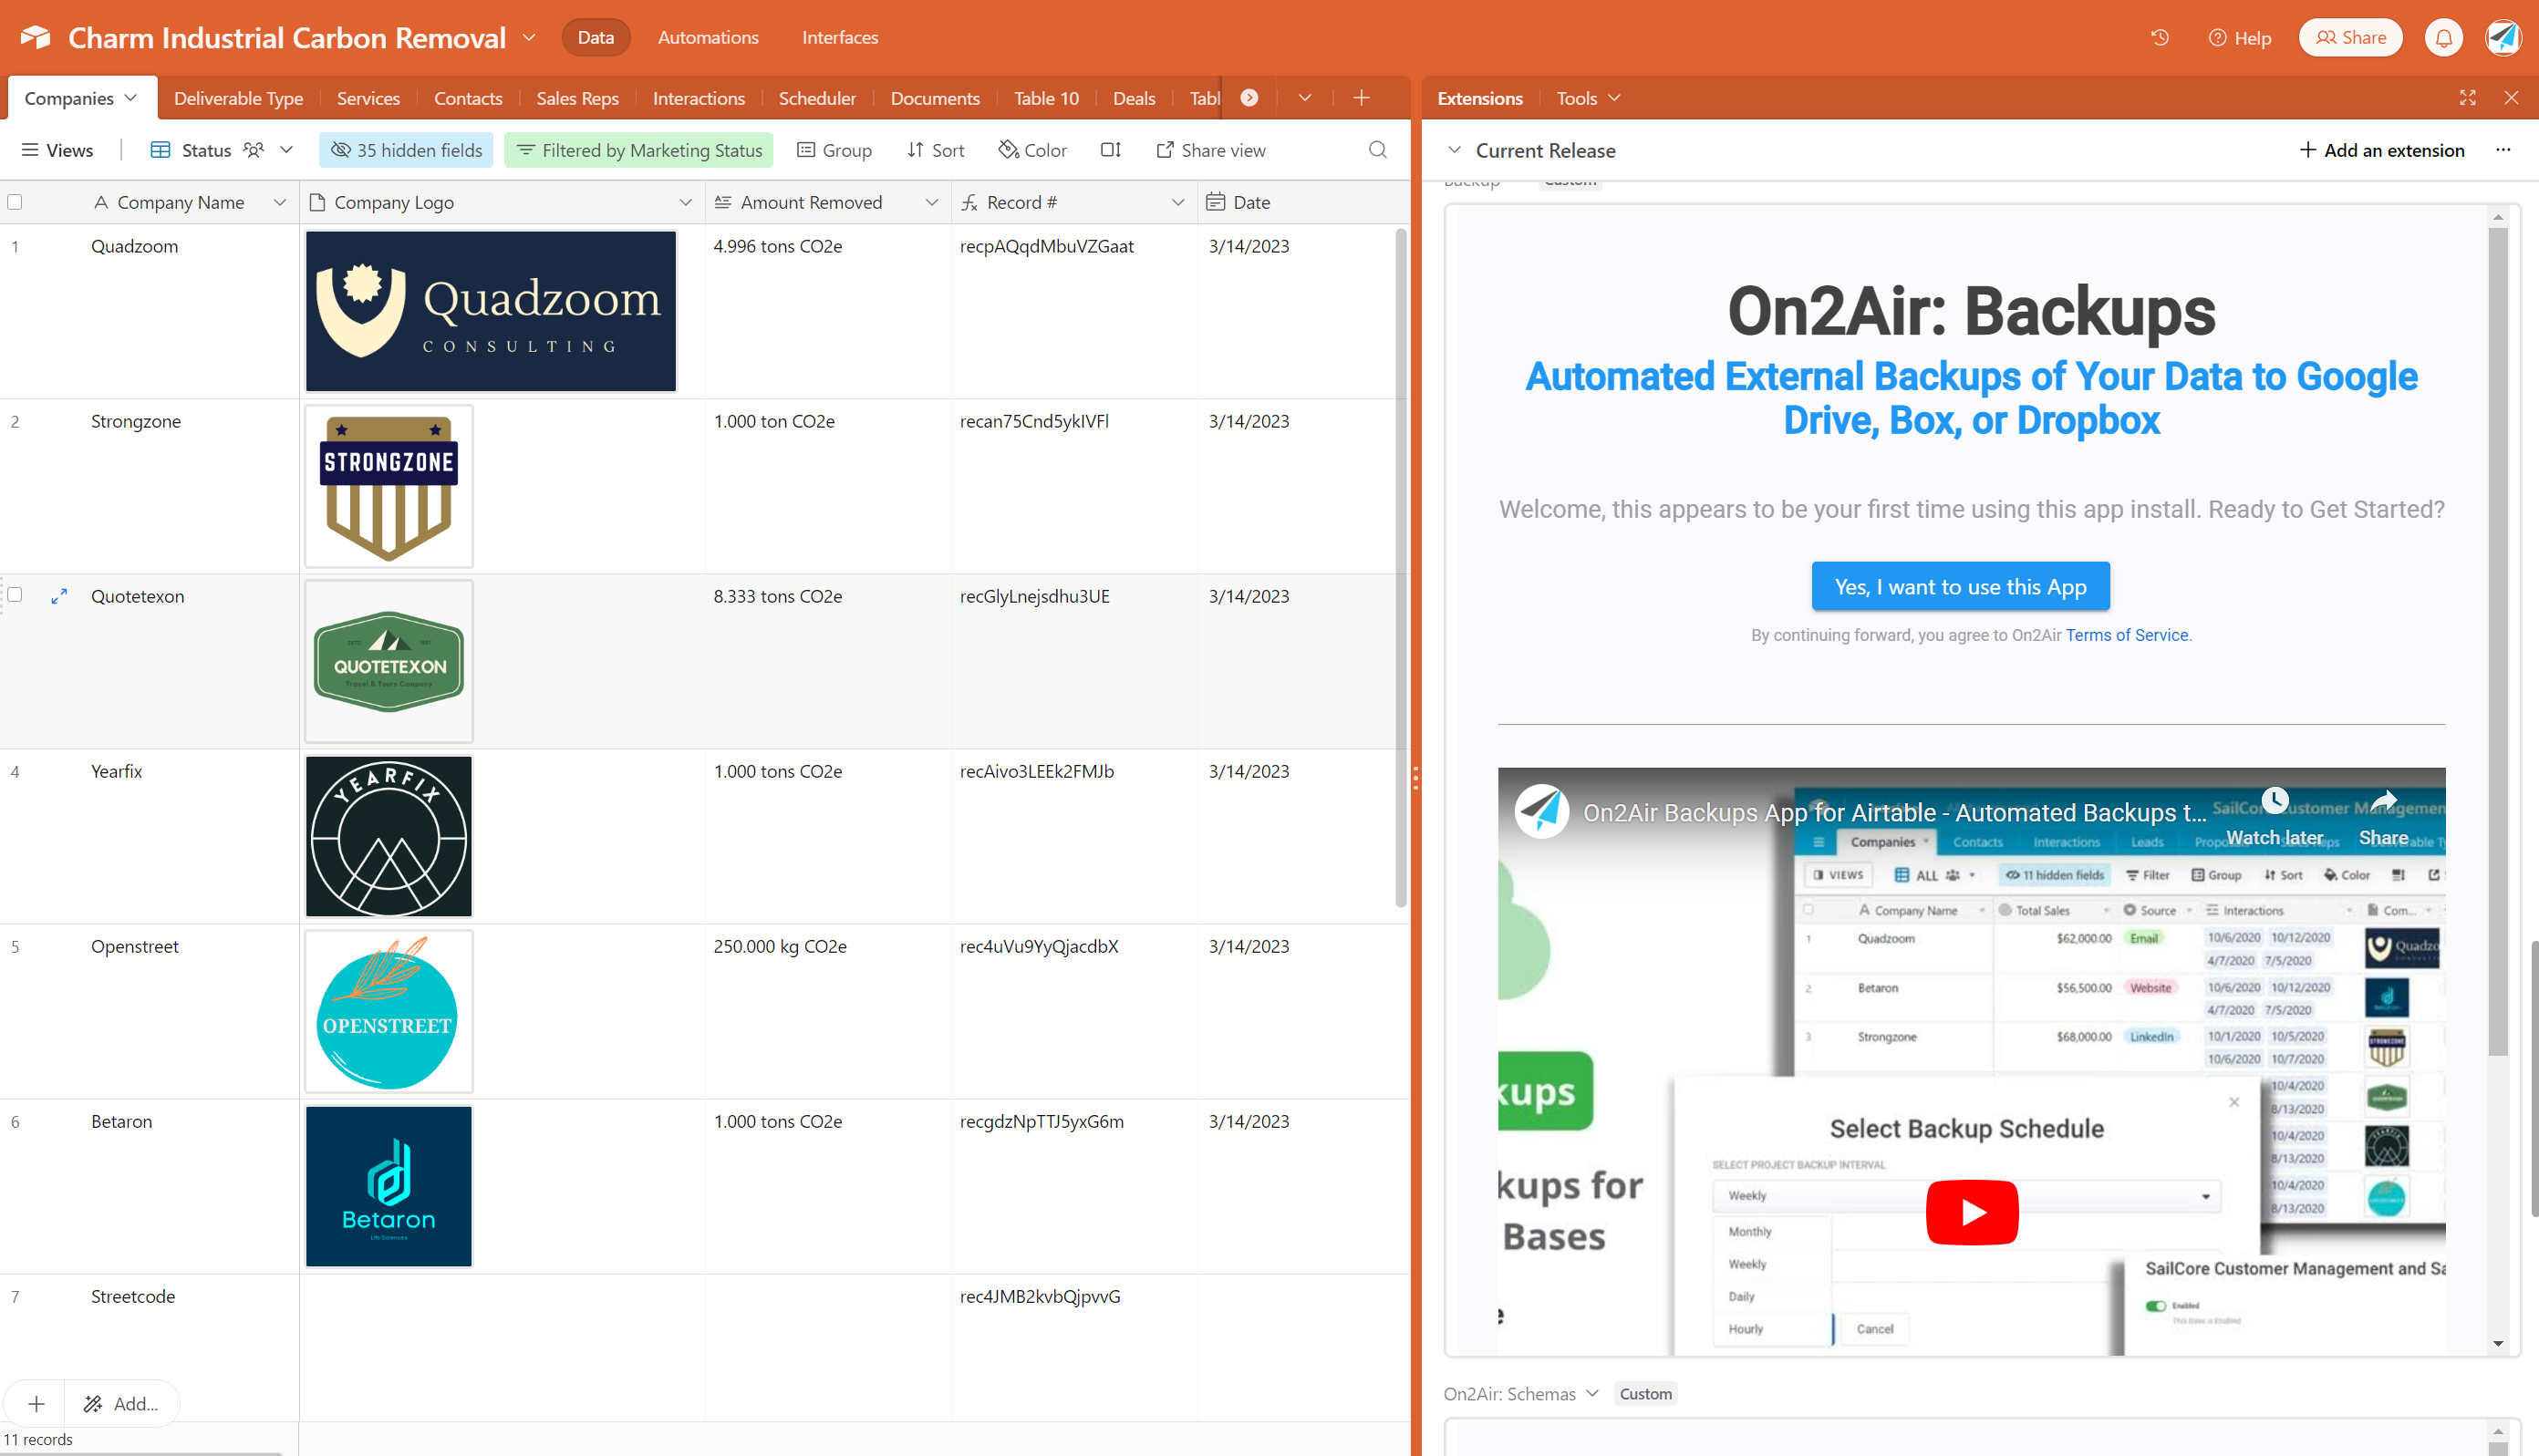Open the base snapshot history
Viewport: 2539px width, 1456px height.
coord(2157,37)
